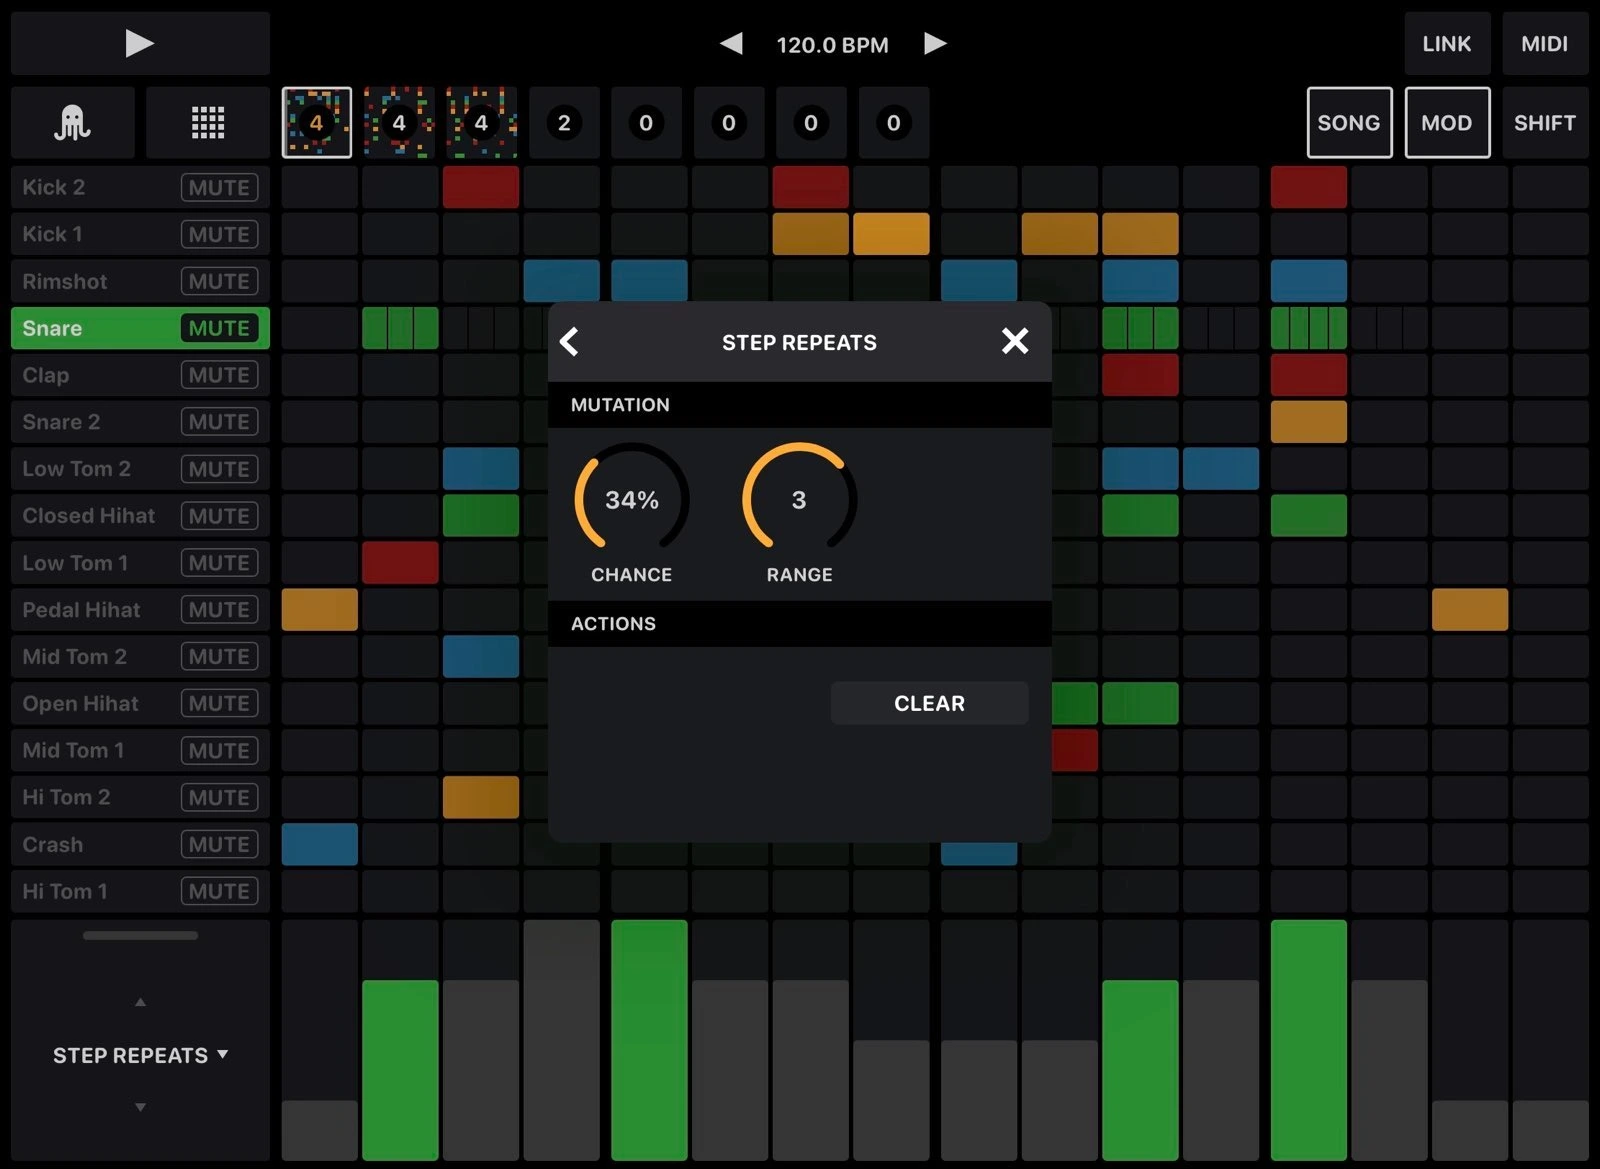Mute the Snare track
1600x1169 pixels.
coord(219,328)
